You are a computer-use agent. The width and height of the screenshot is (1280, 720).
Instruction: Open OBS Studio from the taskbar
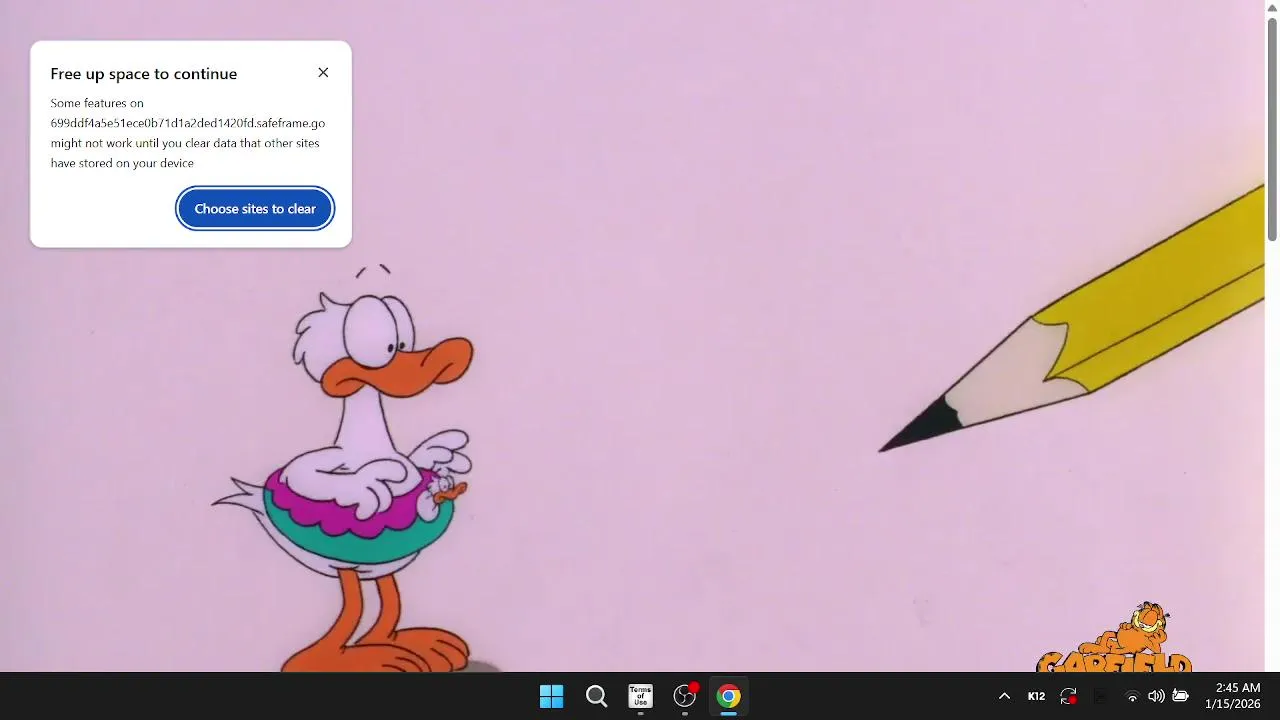pos(685,696)
